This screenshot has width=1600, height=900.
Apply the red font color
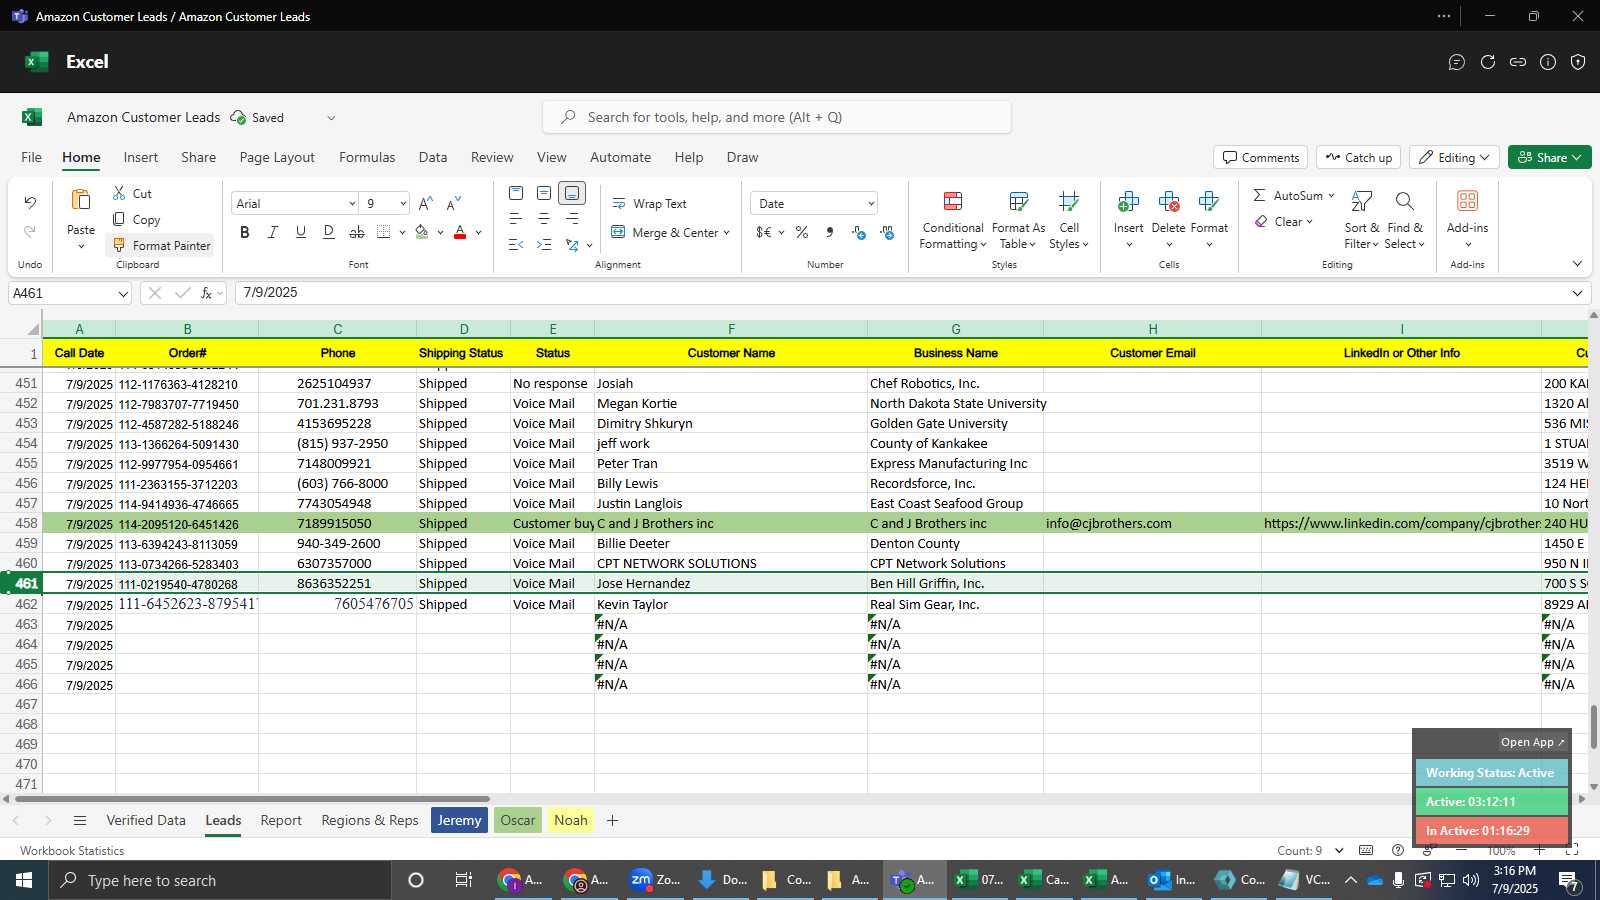pyautogui.click(x=460, y=232)
